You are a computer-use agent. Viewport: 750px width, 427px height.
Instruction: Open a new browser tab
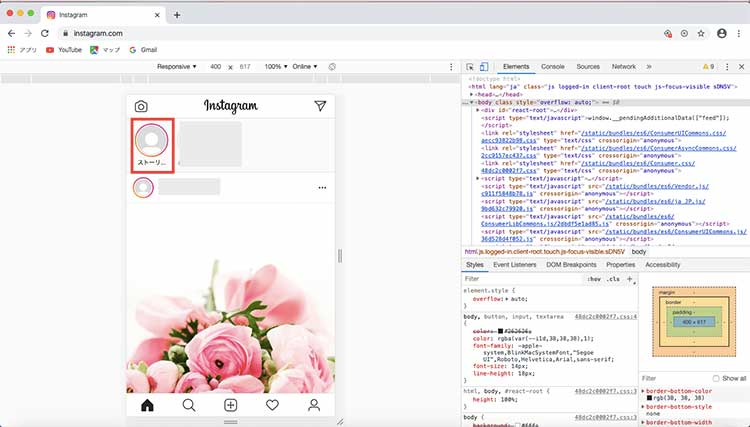(x=177, y=15)
